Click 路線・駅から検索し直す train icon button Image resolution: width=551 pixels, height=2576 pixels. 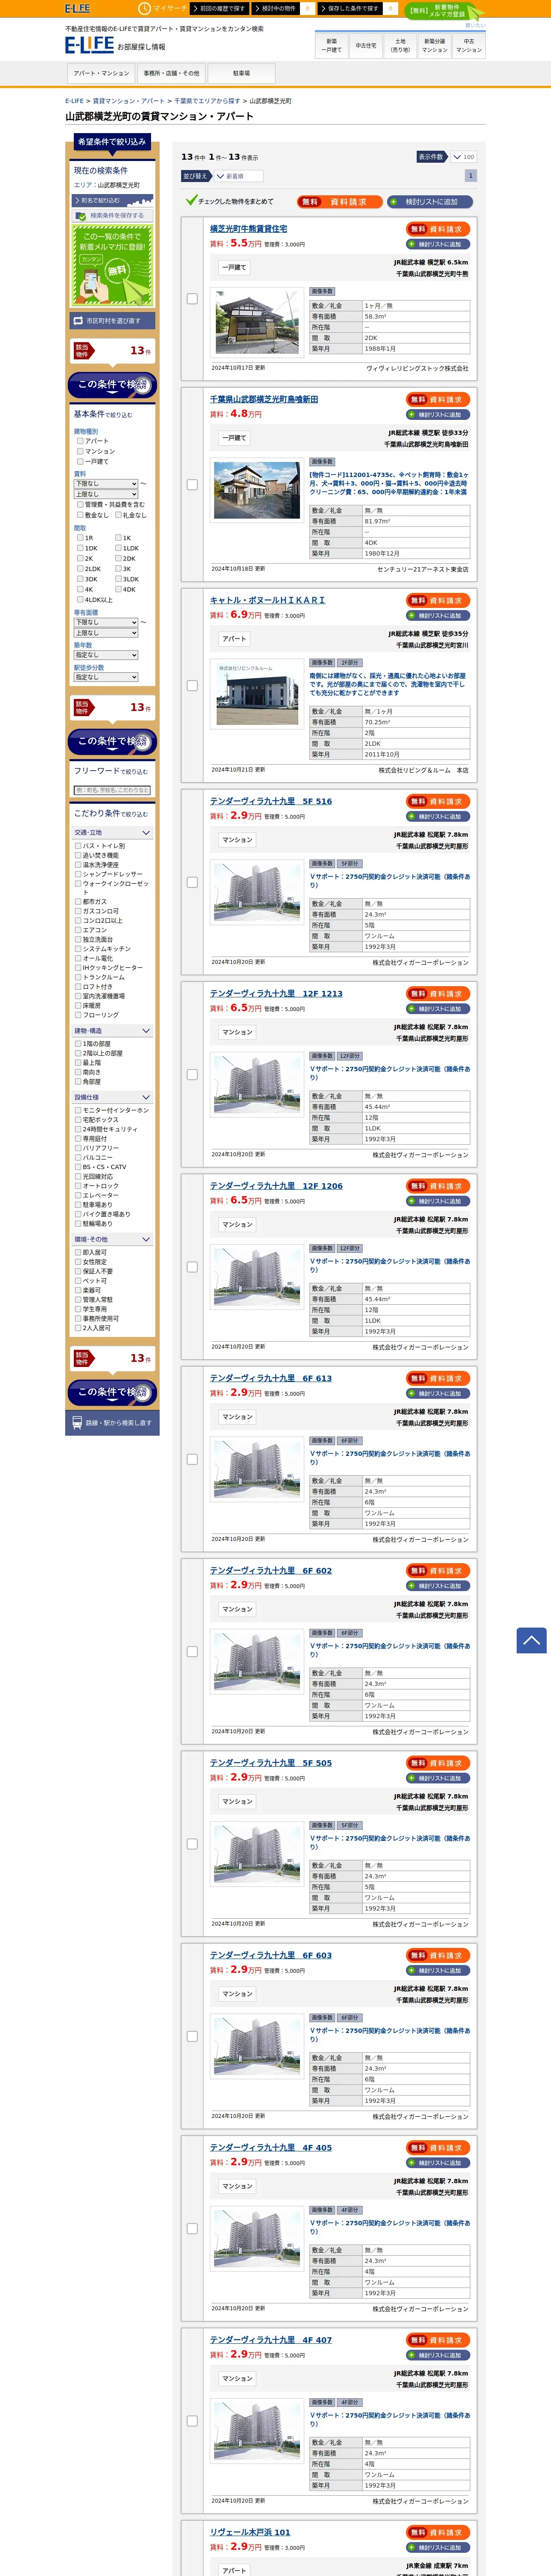(x=112, y=1422)
